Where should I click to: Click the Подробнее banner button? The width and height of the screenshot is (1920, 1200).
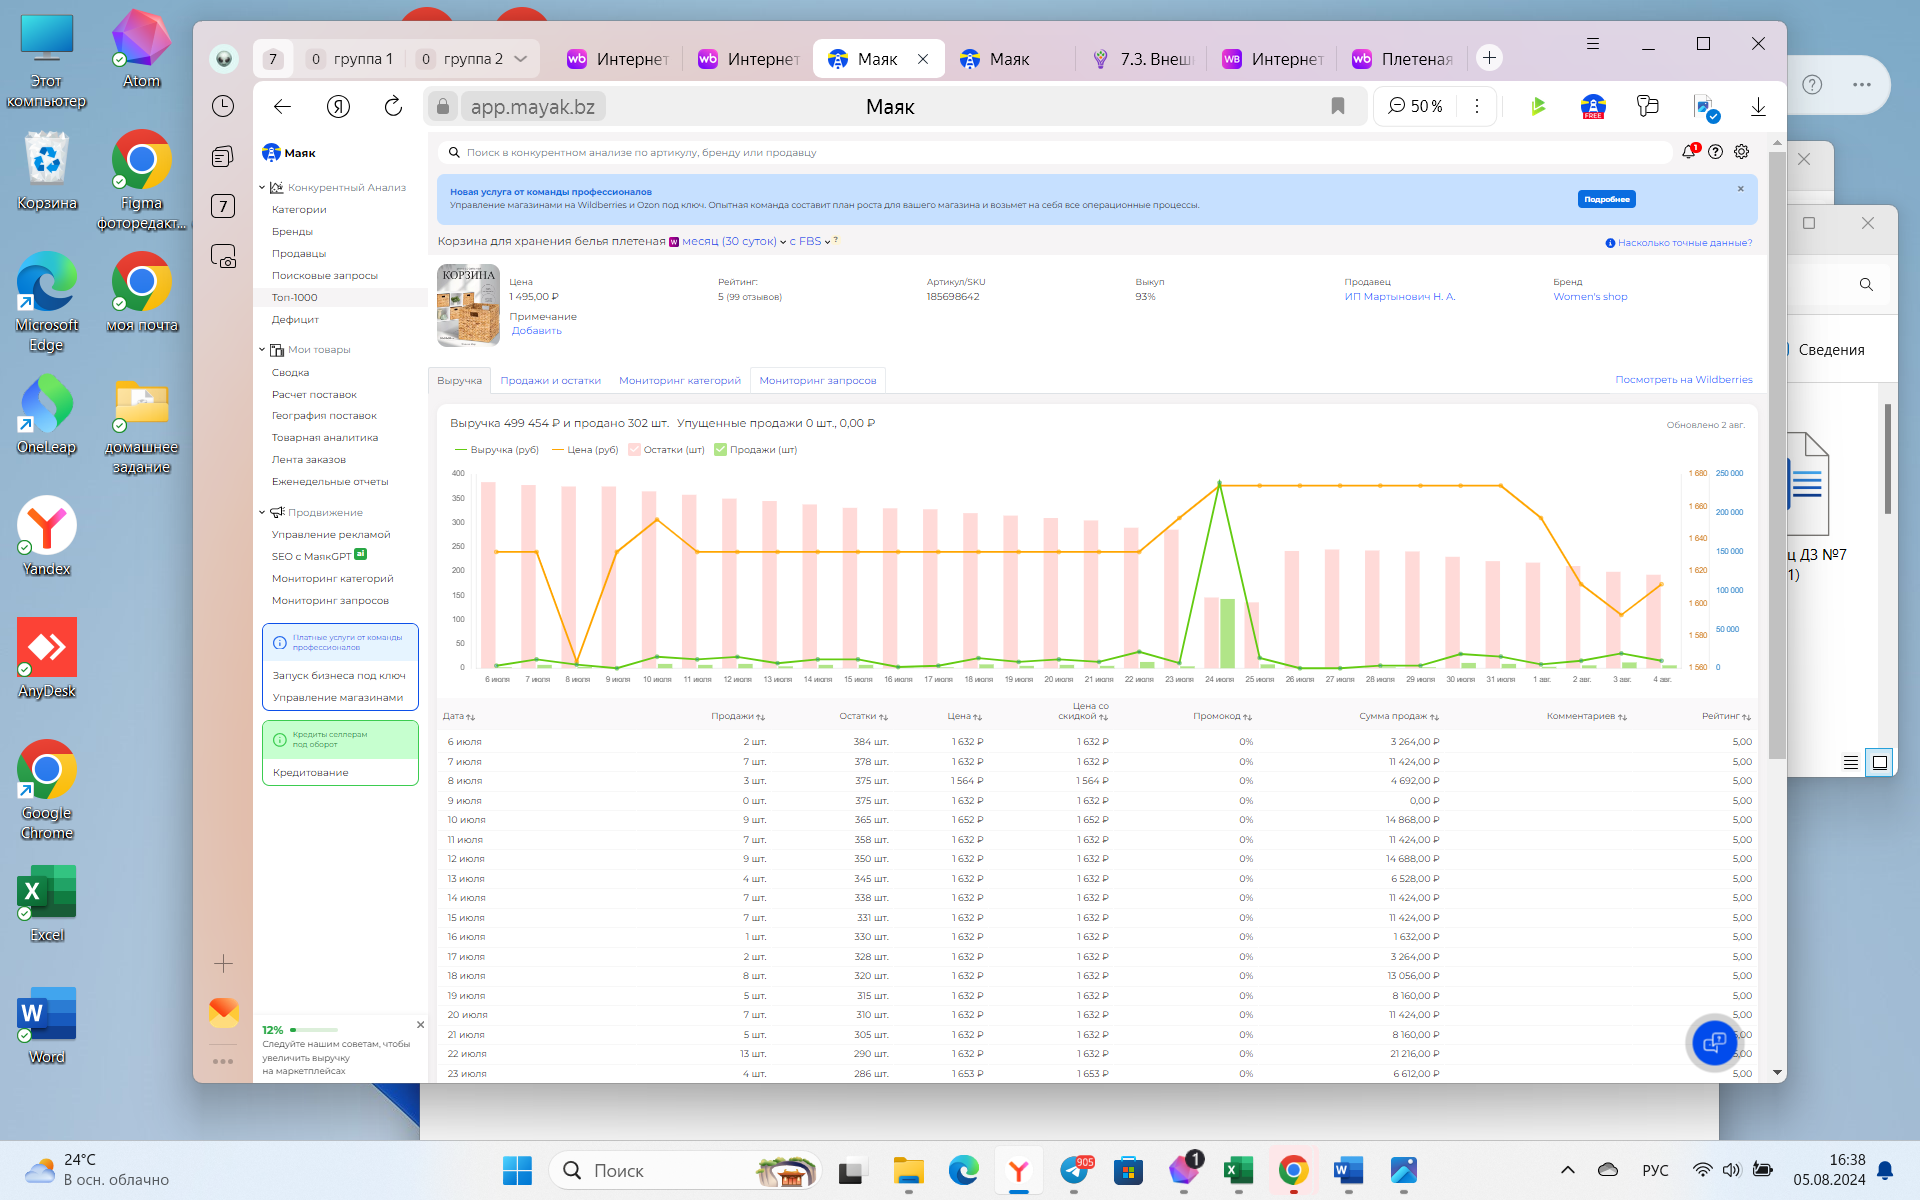(1607, 199)
